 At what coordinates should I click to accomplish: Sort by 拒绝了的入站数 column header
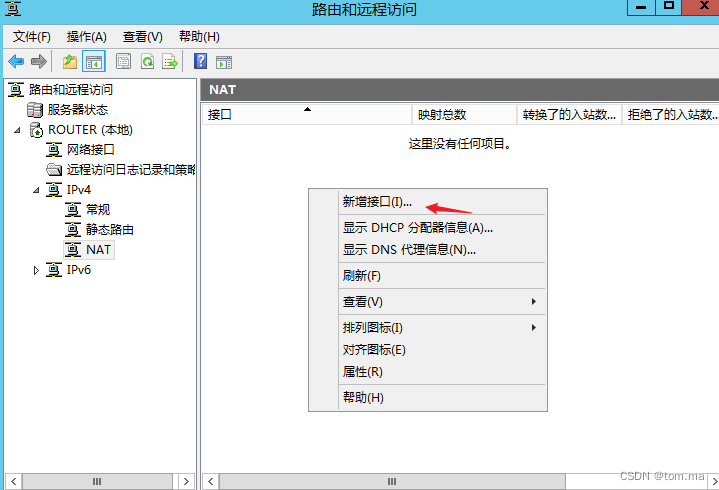pyautogui.click(x=670, y=115)
